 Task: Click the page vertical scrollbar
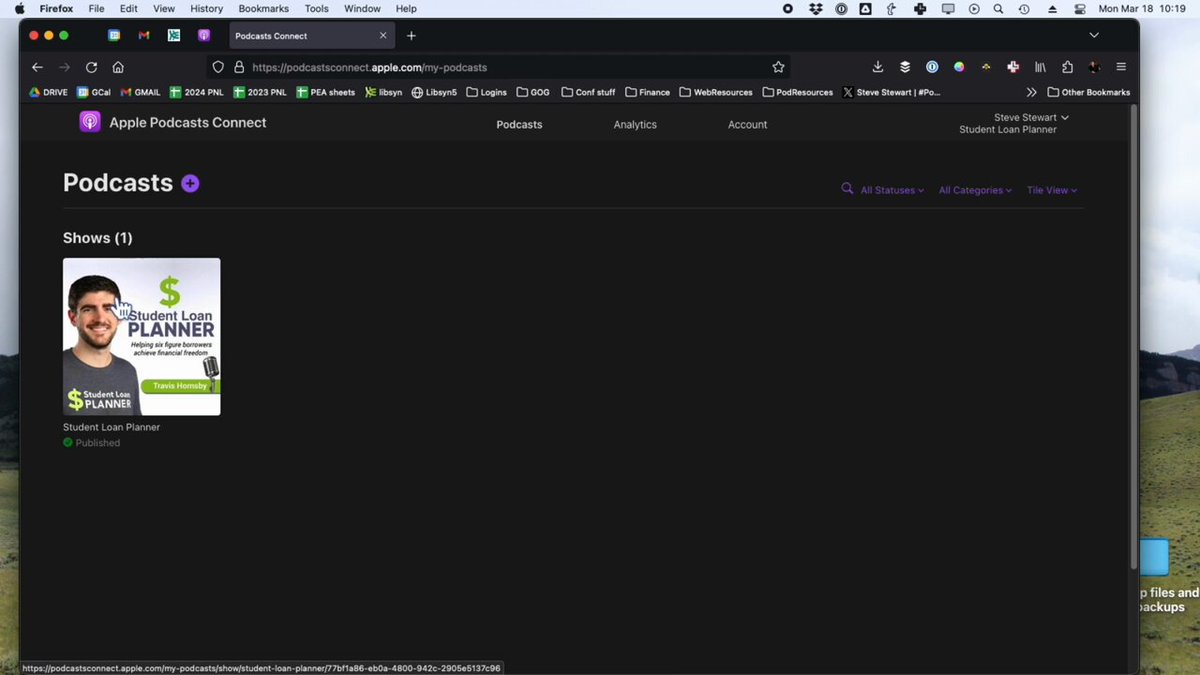click(x=1133, y=335)
